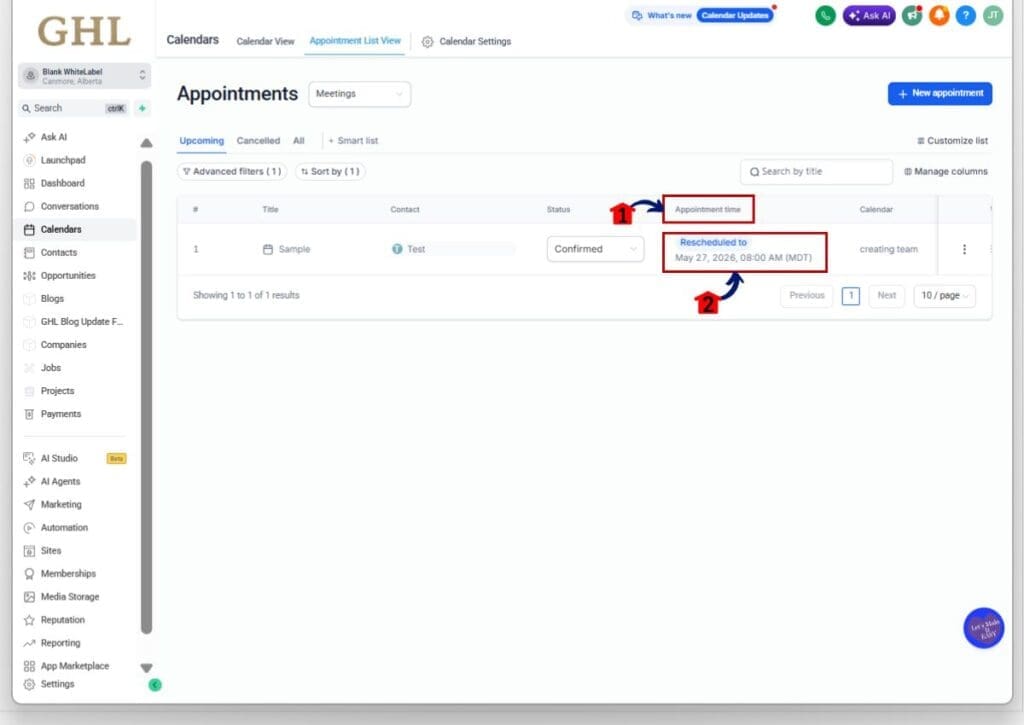This screenshot has width=1024, height=725.
Task: Add a Smart list
Action: [353, 140]
